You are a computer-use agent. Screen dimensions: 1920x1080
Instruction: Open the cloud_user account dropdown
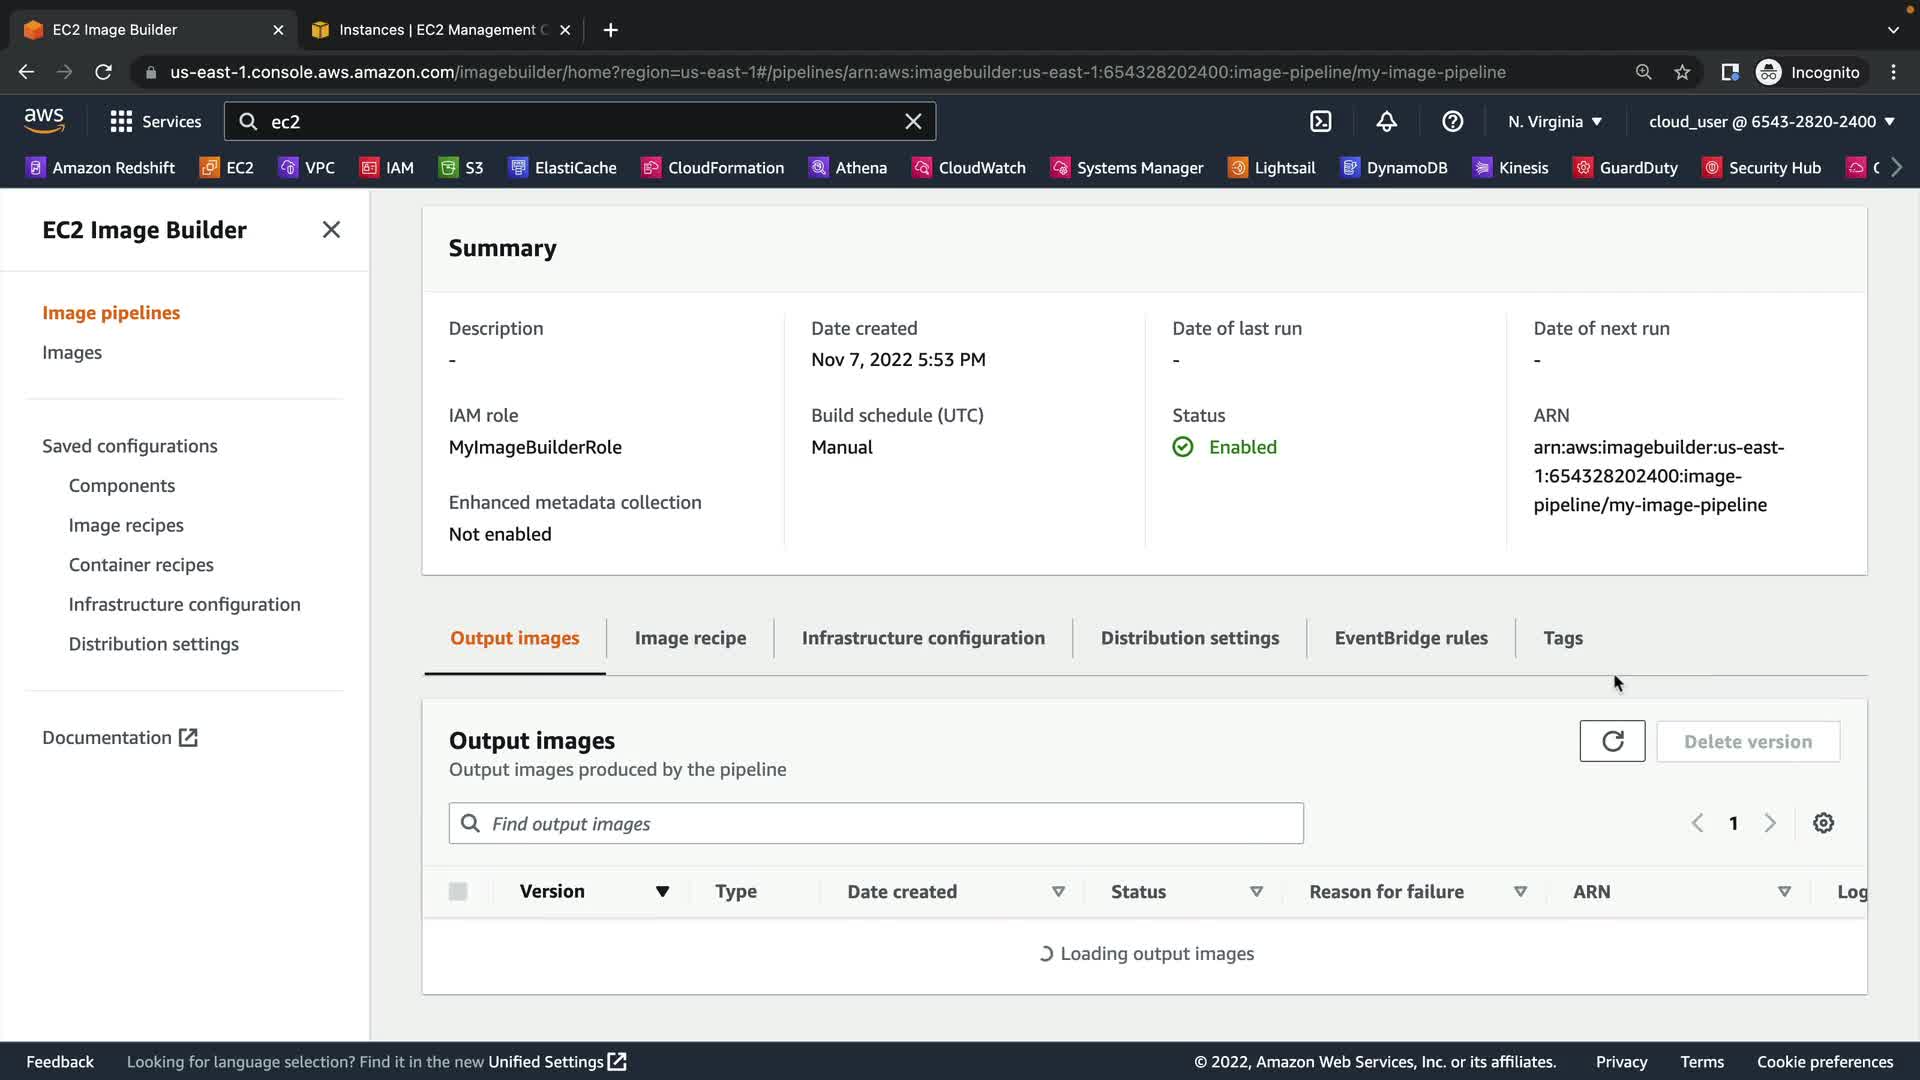pos(1771,121)
